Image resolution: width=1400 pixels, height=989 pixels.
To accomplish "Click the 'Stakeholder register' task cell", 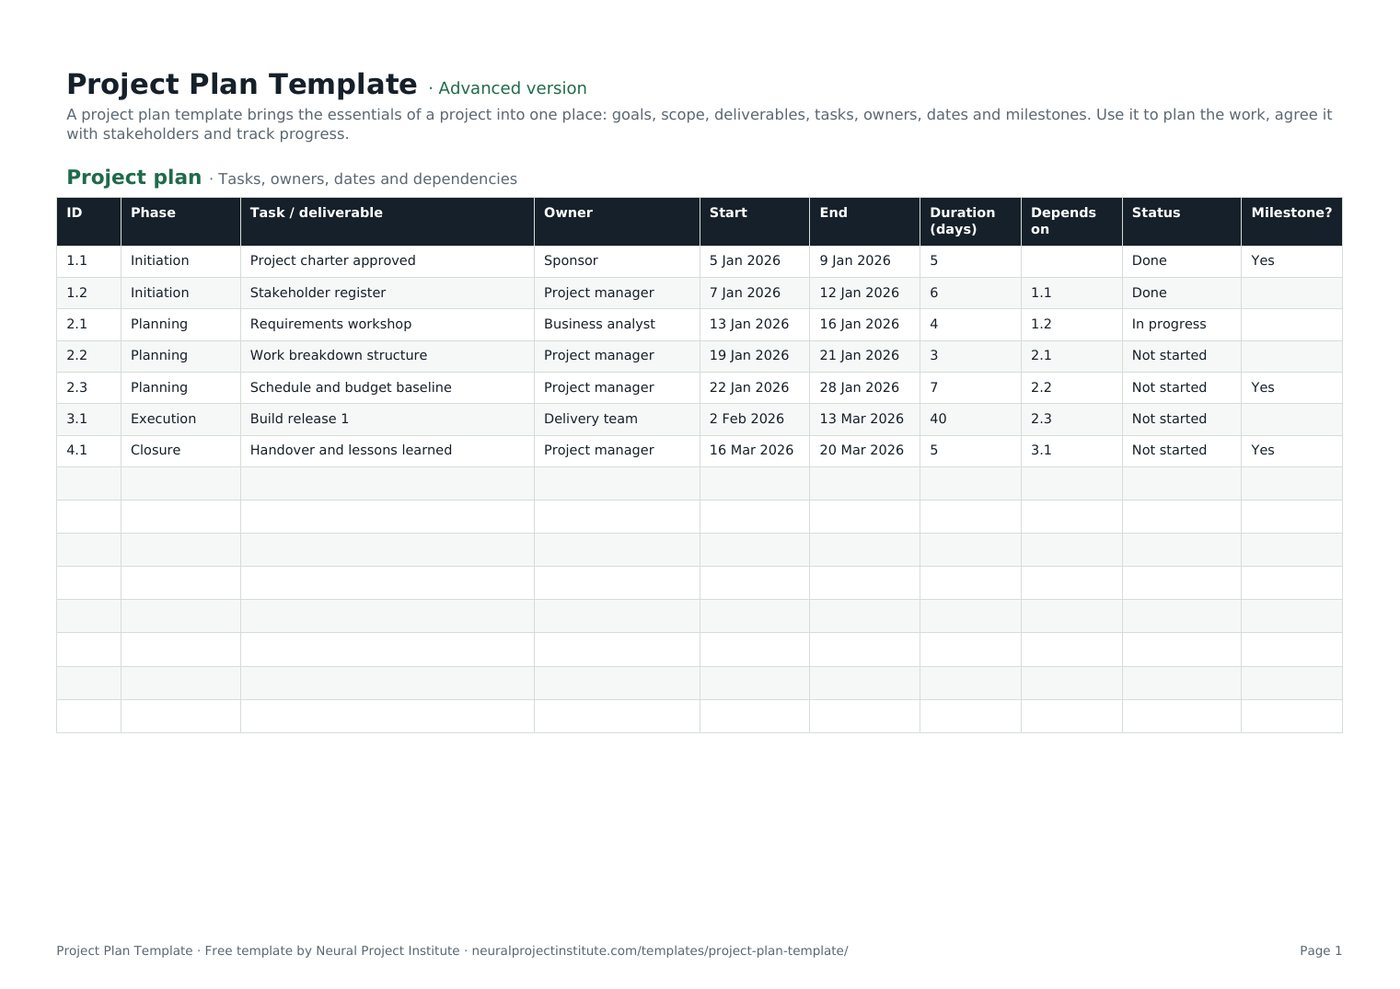I will tap(387, 293).
